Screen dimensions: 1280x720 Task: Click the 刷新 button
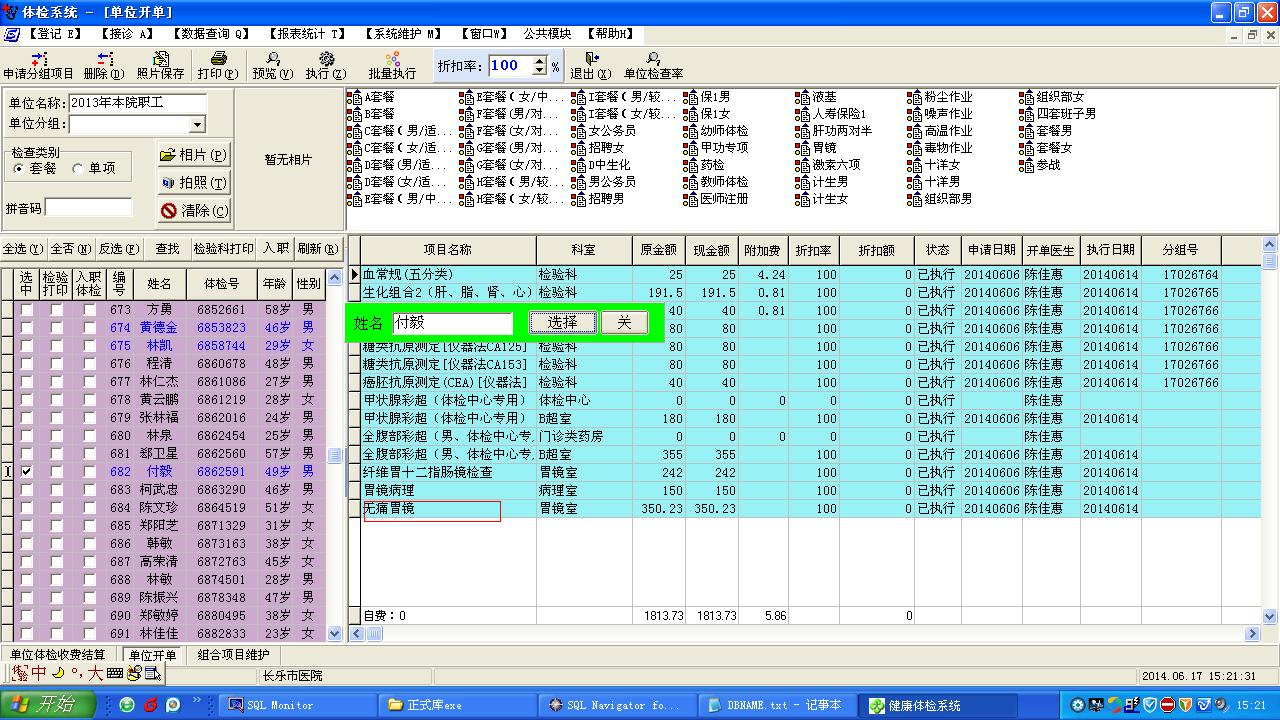[x=317, y=249]
